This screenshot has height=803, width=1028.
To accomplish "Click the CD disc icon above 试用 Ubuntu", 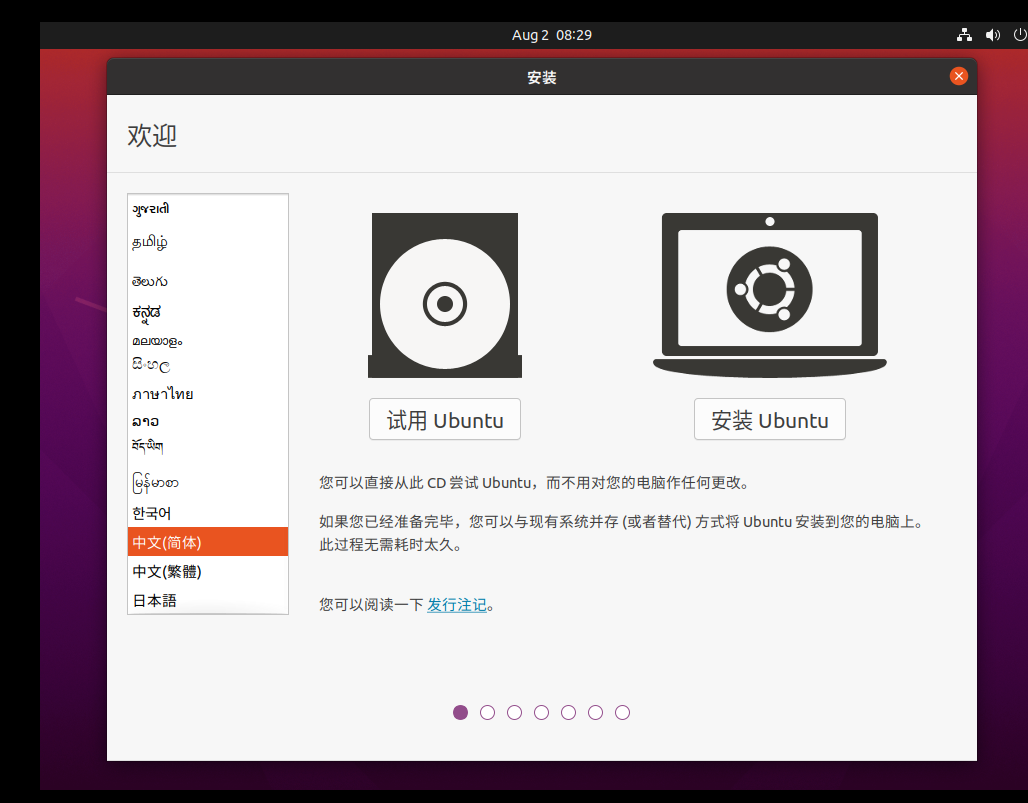I will pos(445,295).
